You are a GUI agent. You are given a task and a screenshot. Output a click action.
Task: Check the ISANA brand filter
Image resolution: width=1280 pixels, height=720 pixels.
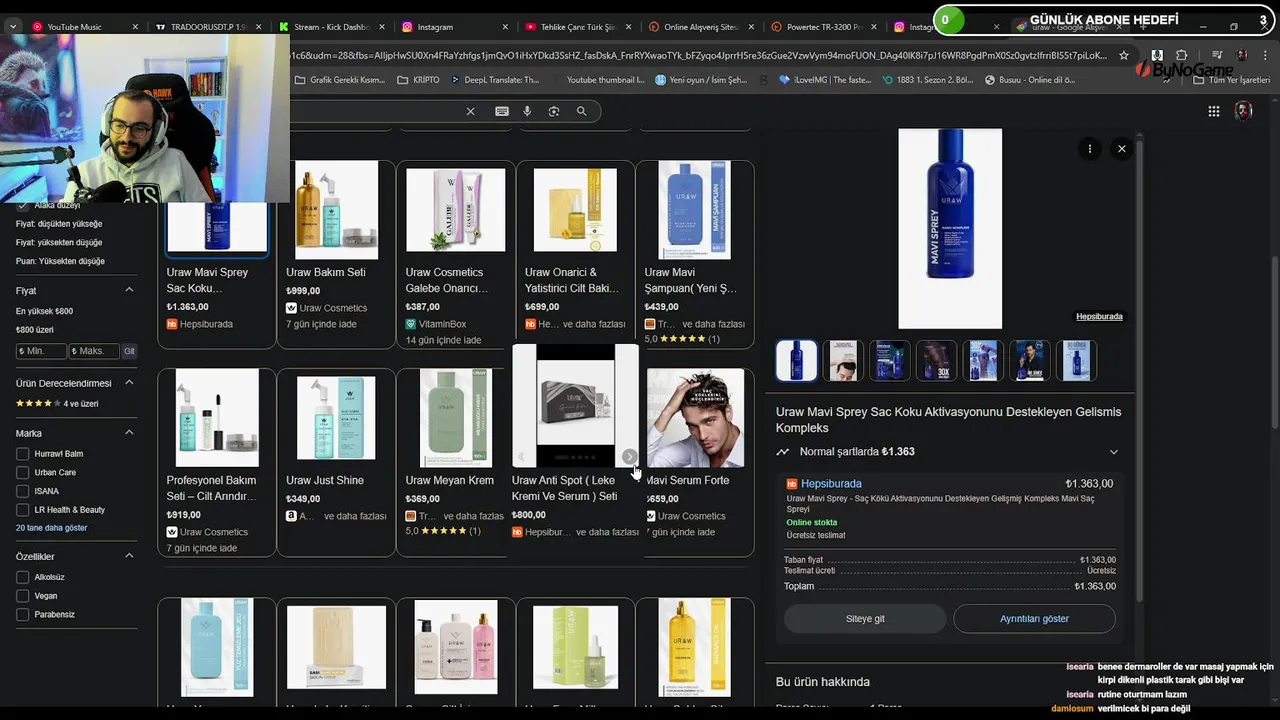click(23, 491)
